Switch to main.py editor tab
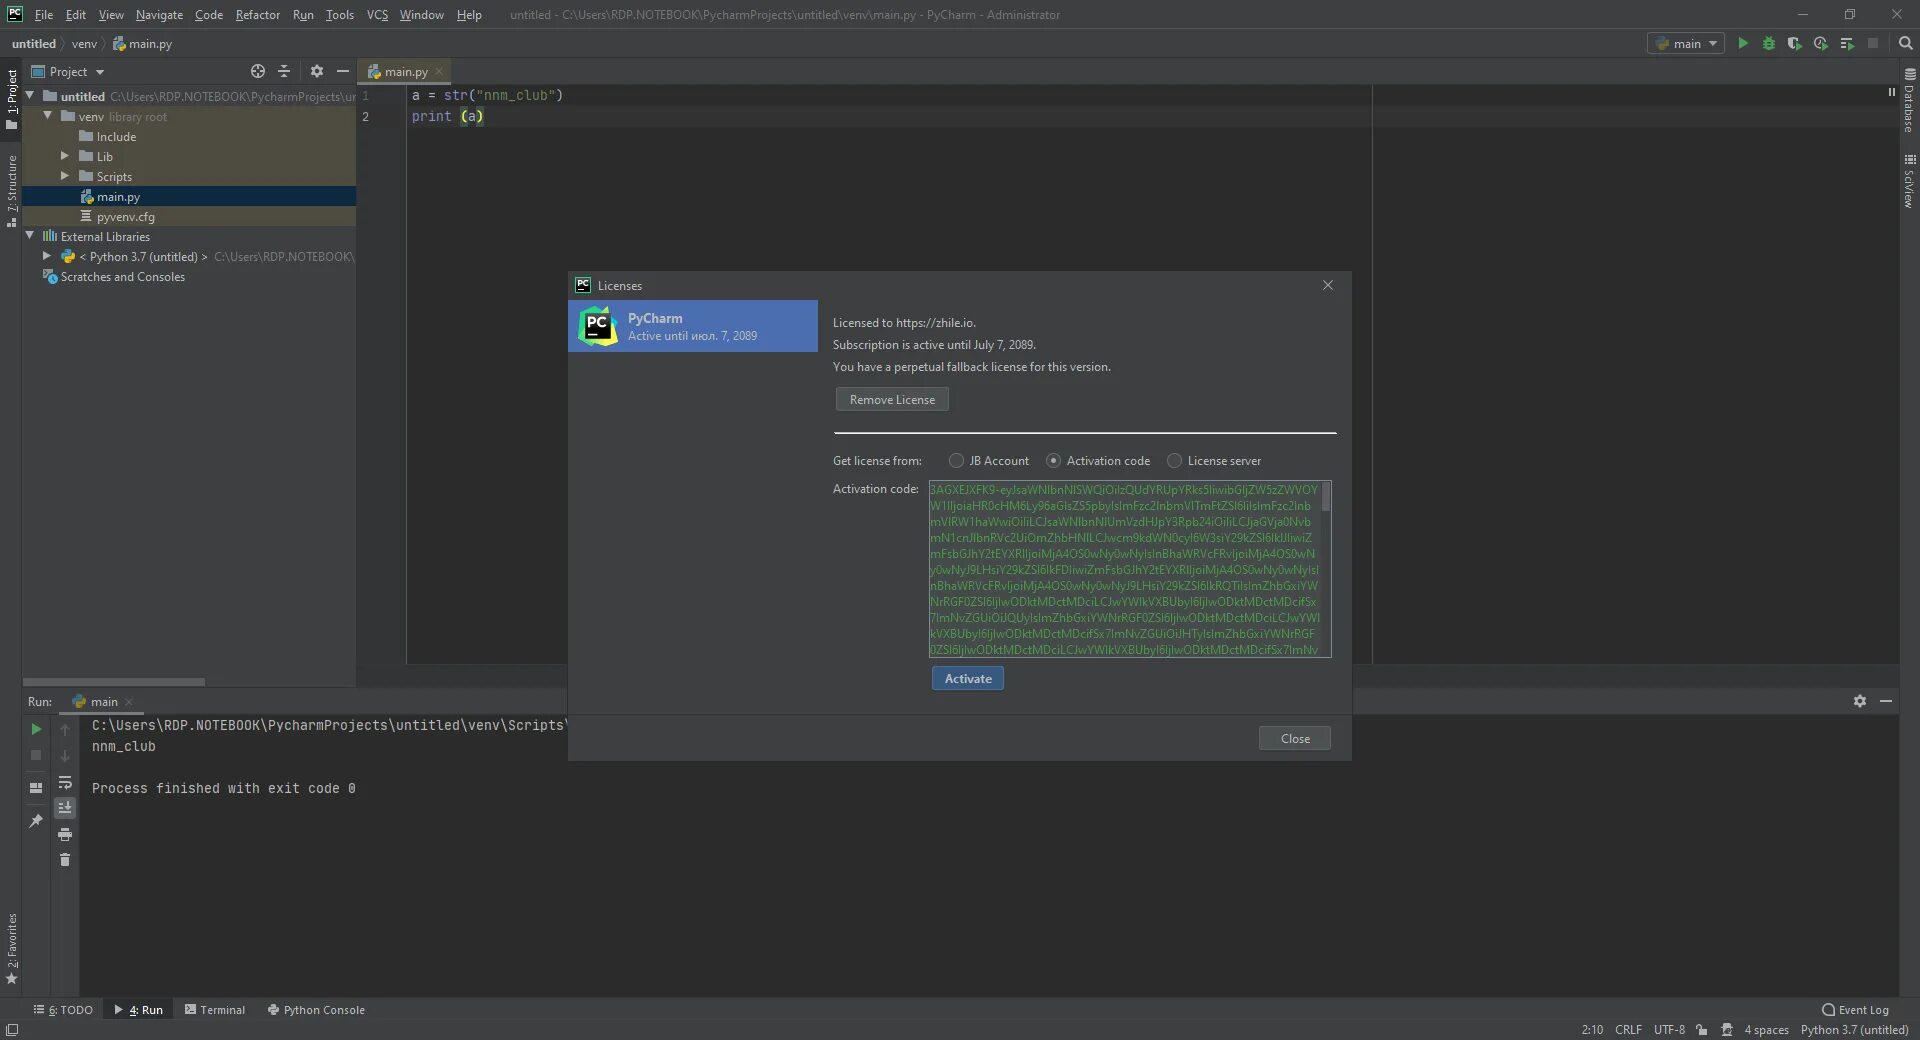The image size is (1920, 1040). pyautogui.click(x=405, y=71)
